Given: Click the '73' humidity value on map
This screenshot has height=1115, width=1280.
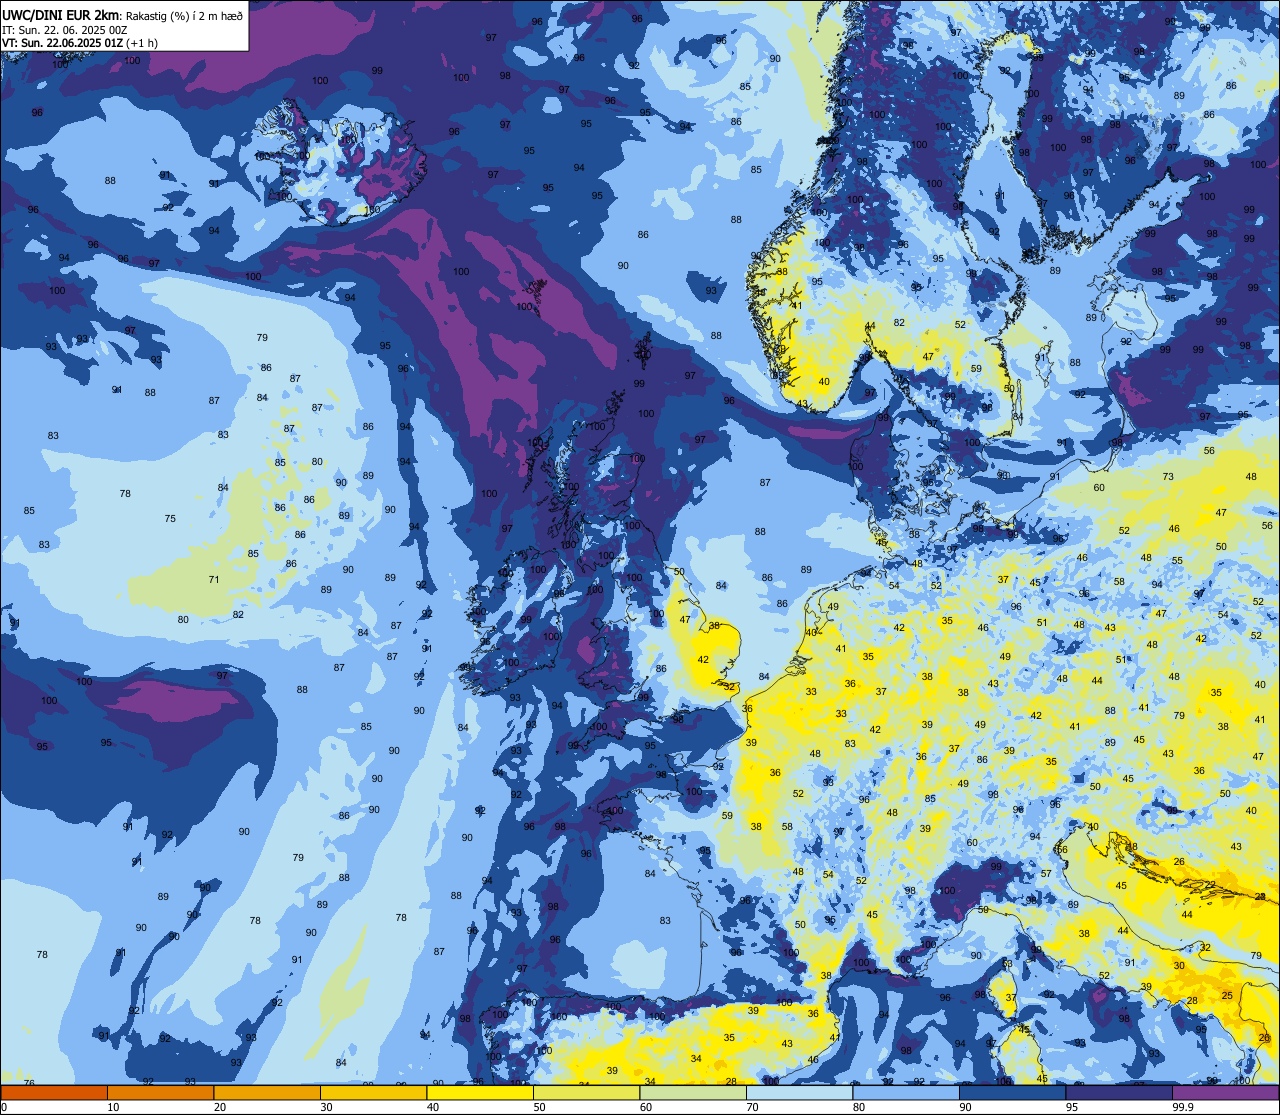Looking at the screenshot, I should coord(1168,477).
